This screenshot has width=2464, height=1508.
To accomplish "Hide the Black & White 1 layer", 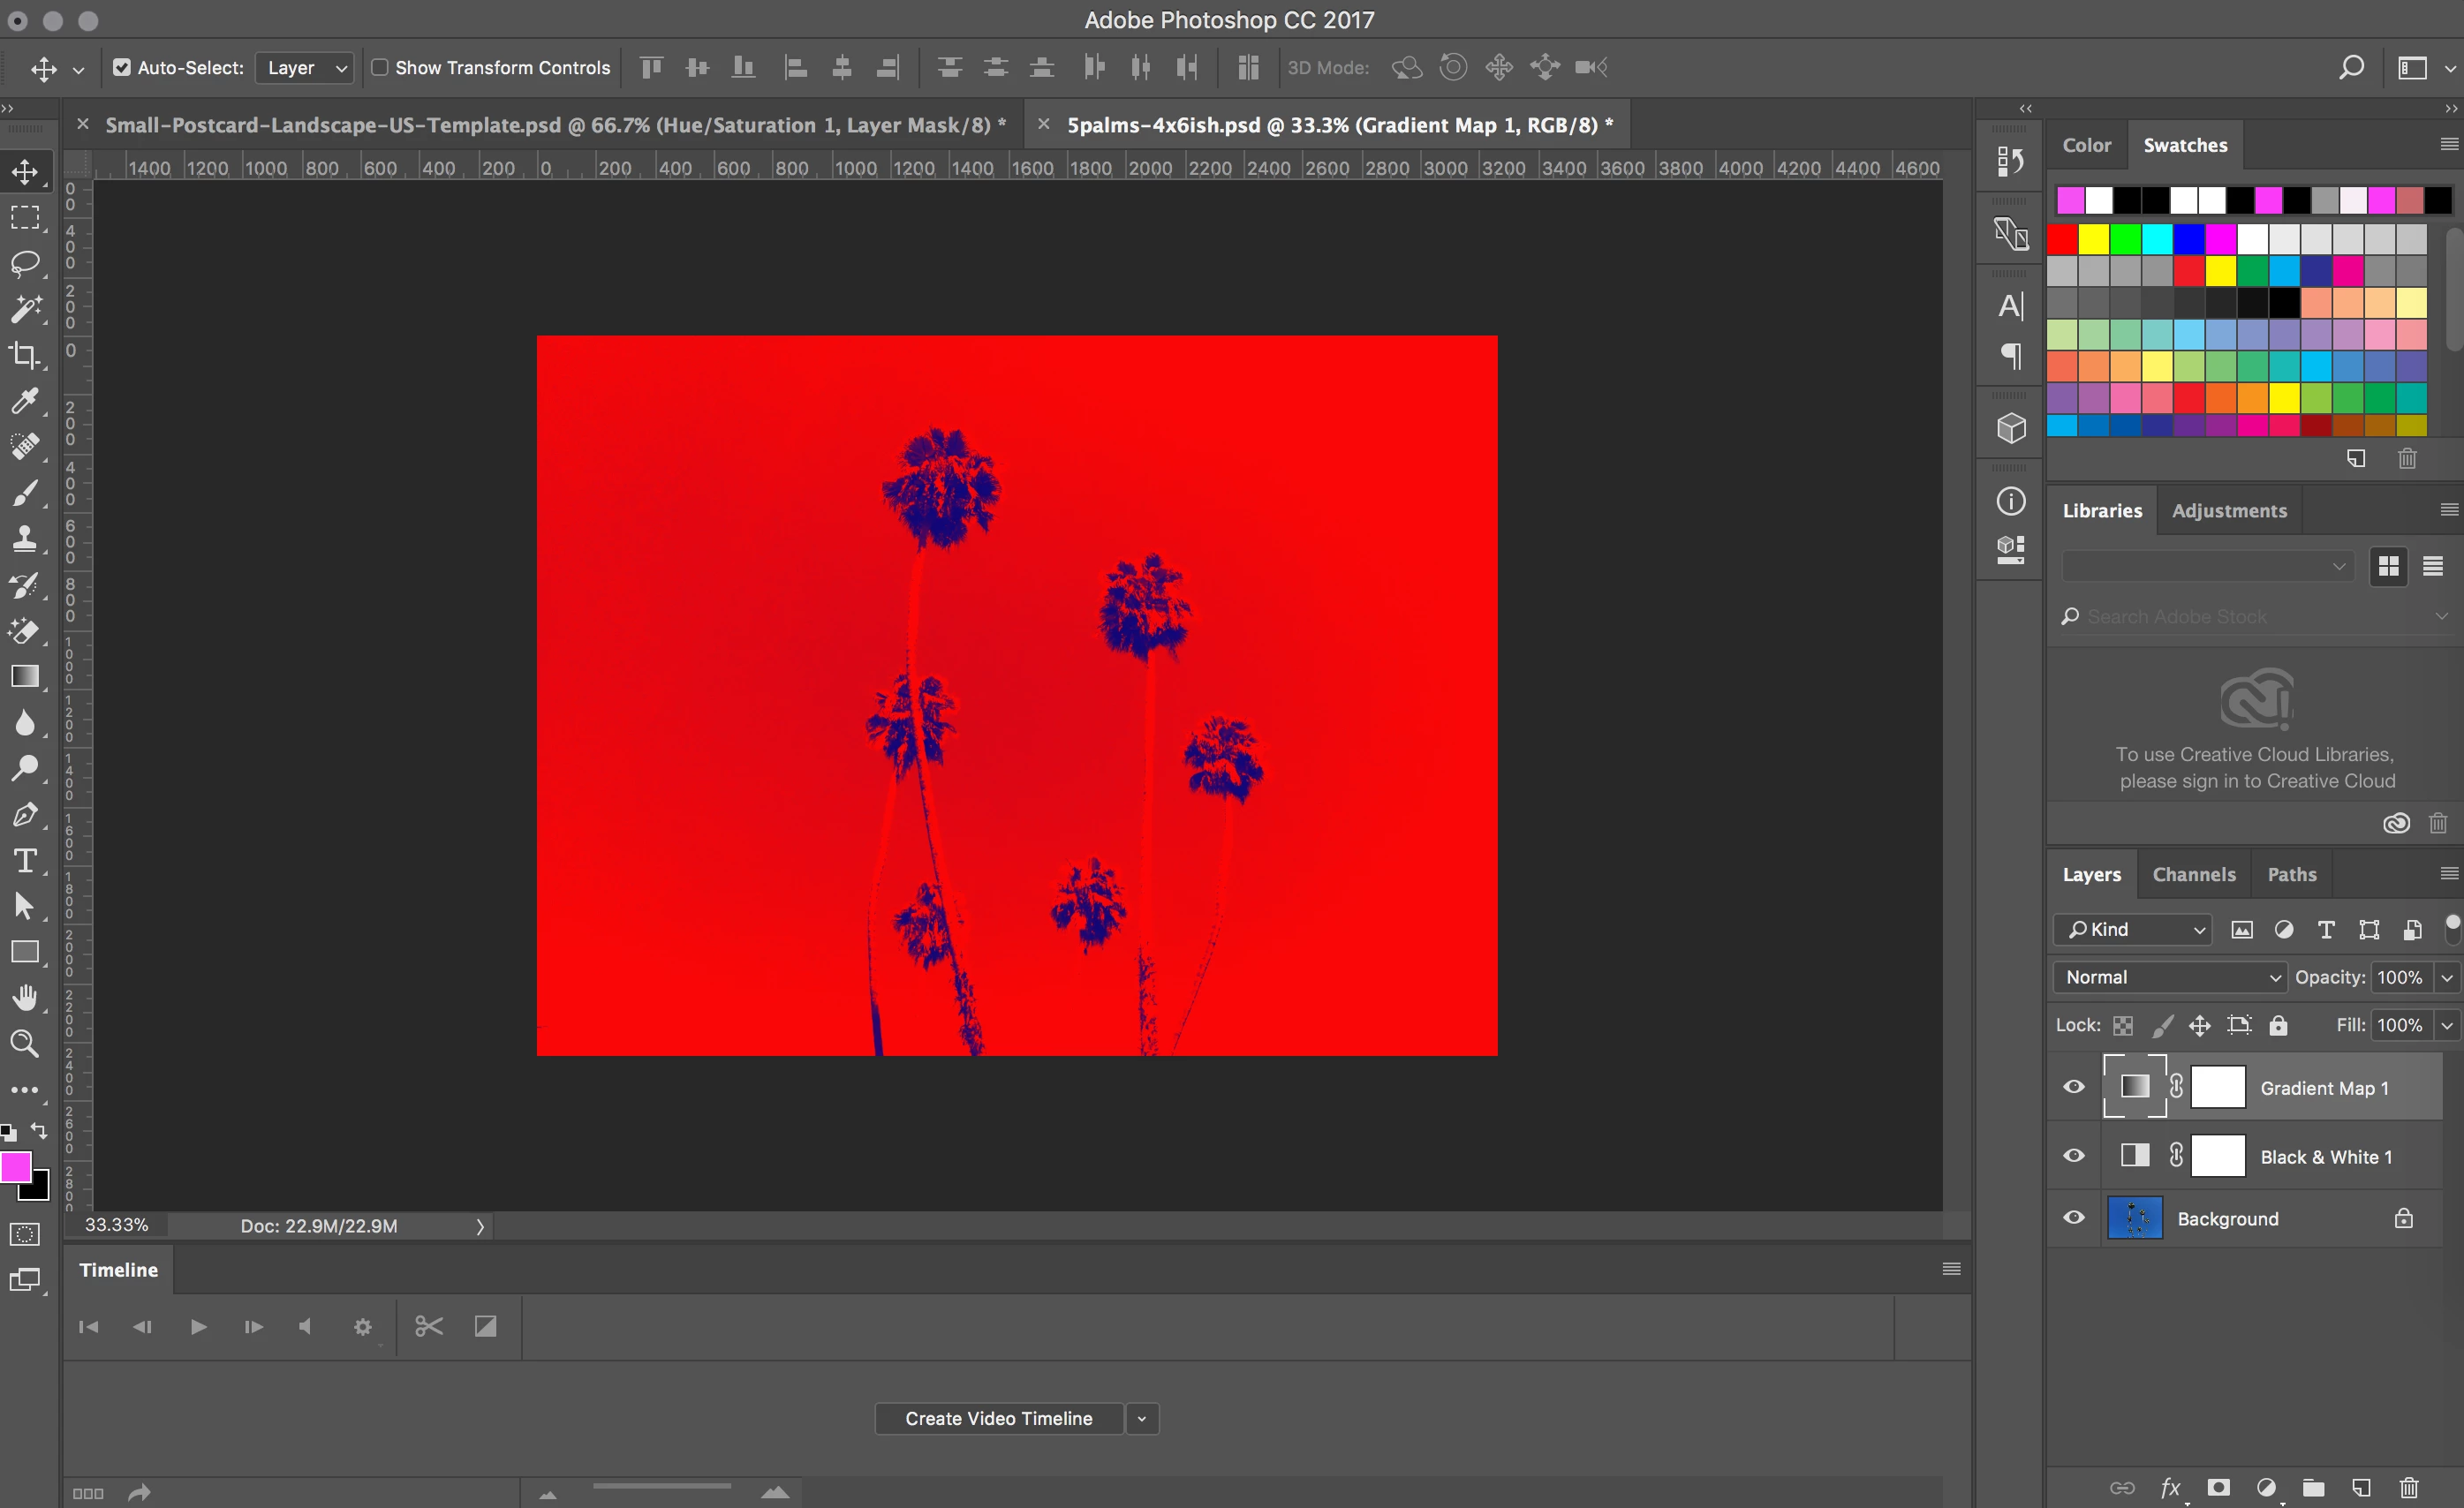I will [x=2074, y=1156].
